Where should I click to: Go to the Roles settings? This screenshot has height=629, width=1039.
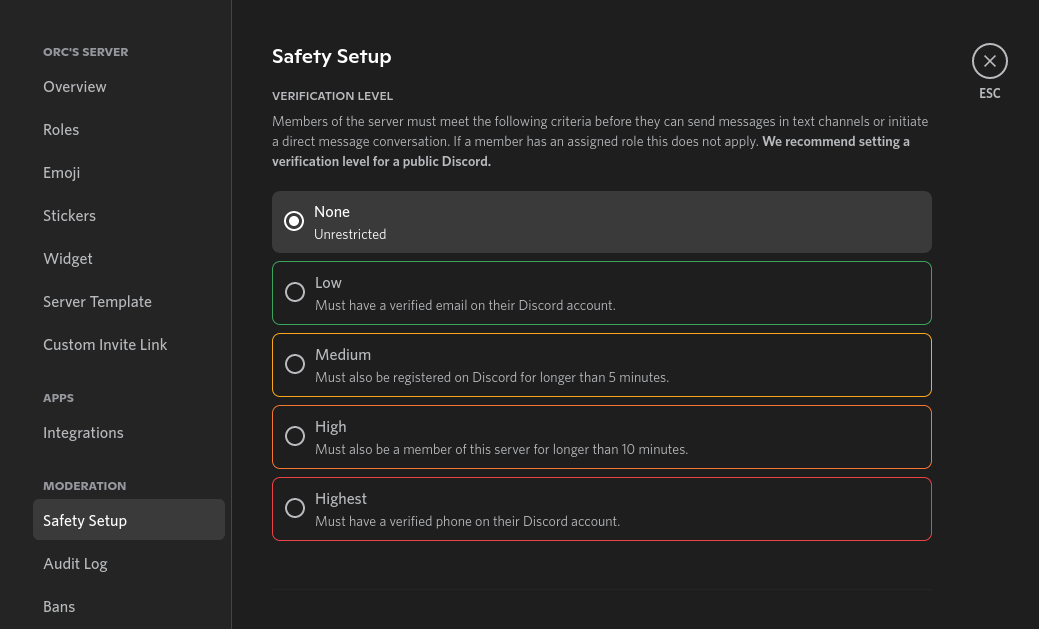(x=61, y=130)
